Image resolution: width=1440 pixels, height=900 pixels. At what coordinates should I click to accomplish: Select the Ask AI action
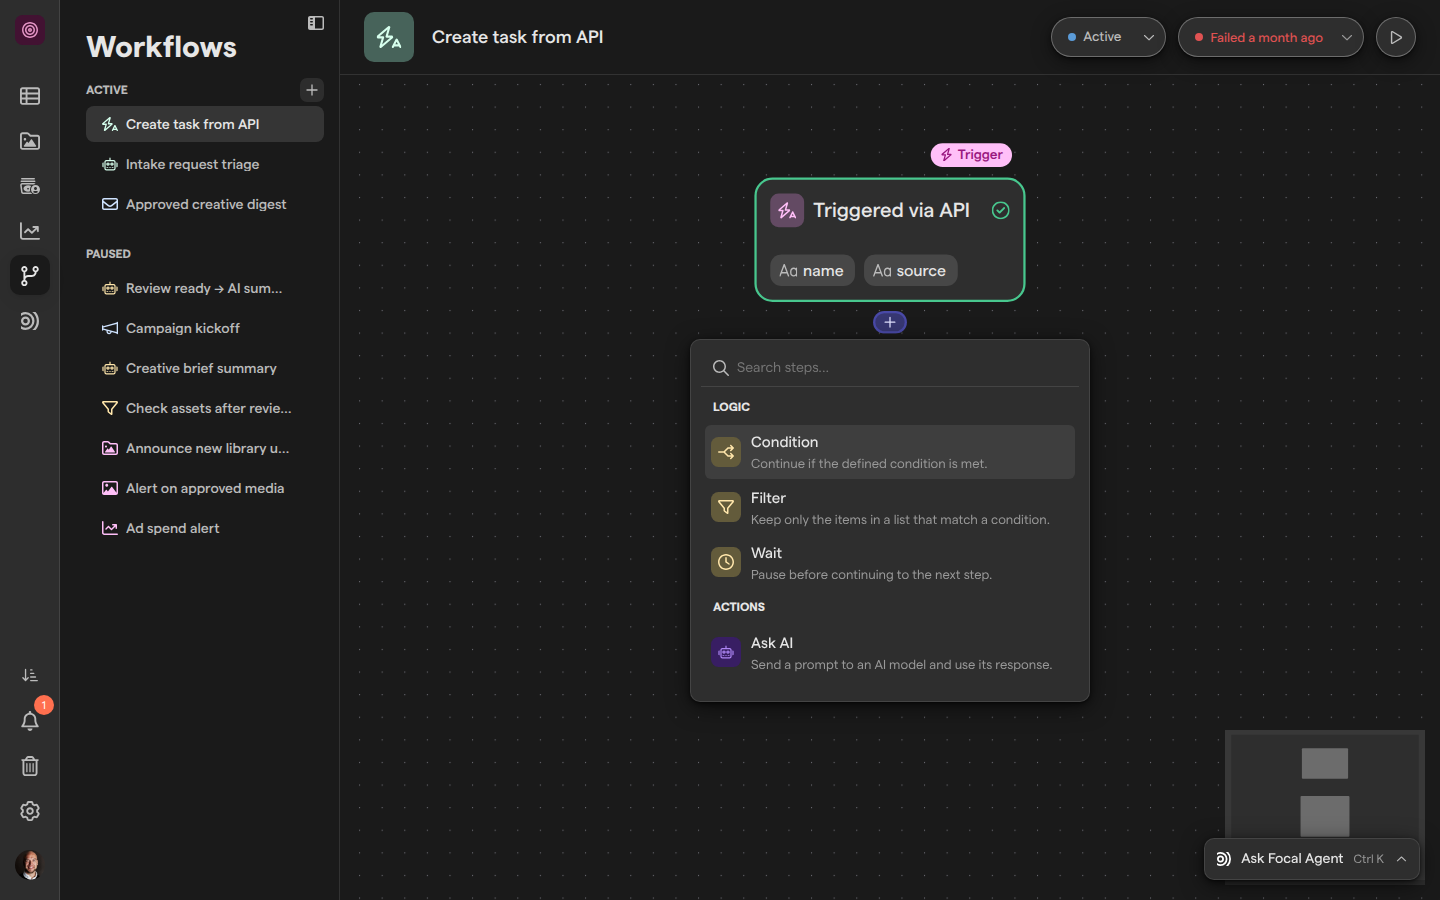click(x=890, y=653)
